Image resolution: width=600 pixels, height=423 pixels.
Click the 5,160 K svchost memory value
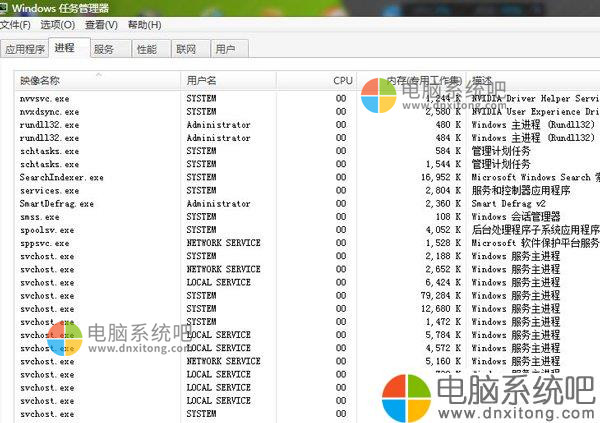point(443,361)
